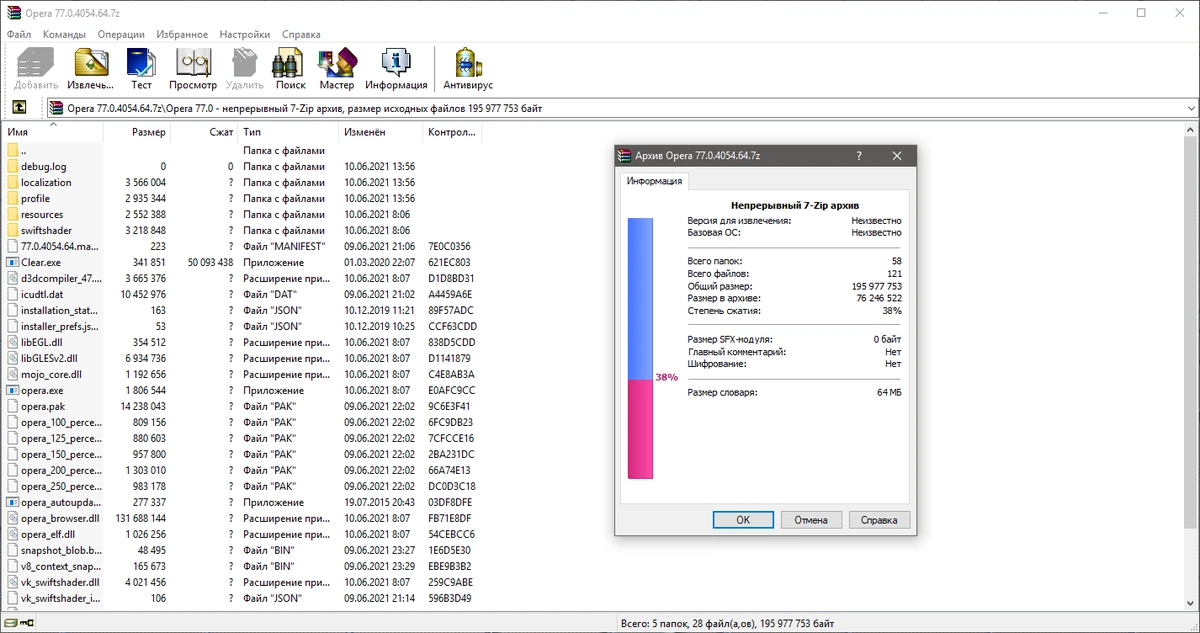This screenshot has height=633, width=1200.
Task: Select the ".." parent folder row
Action: [240, 150]
